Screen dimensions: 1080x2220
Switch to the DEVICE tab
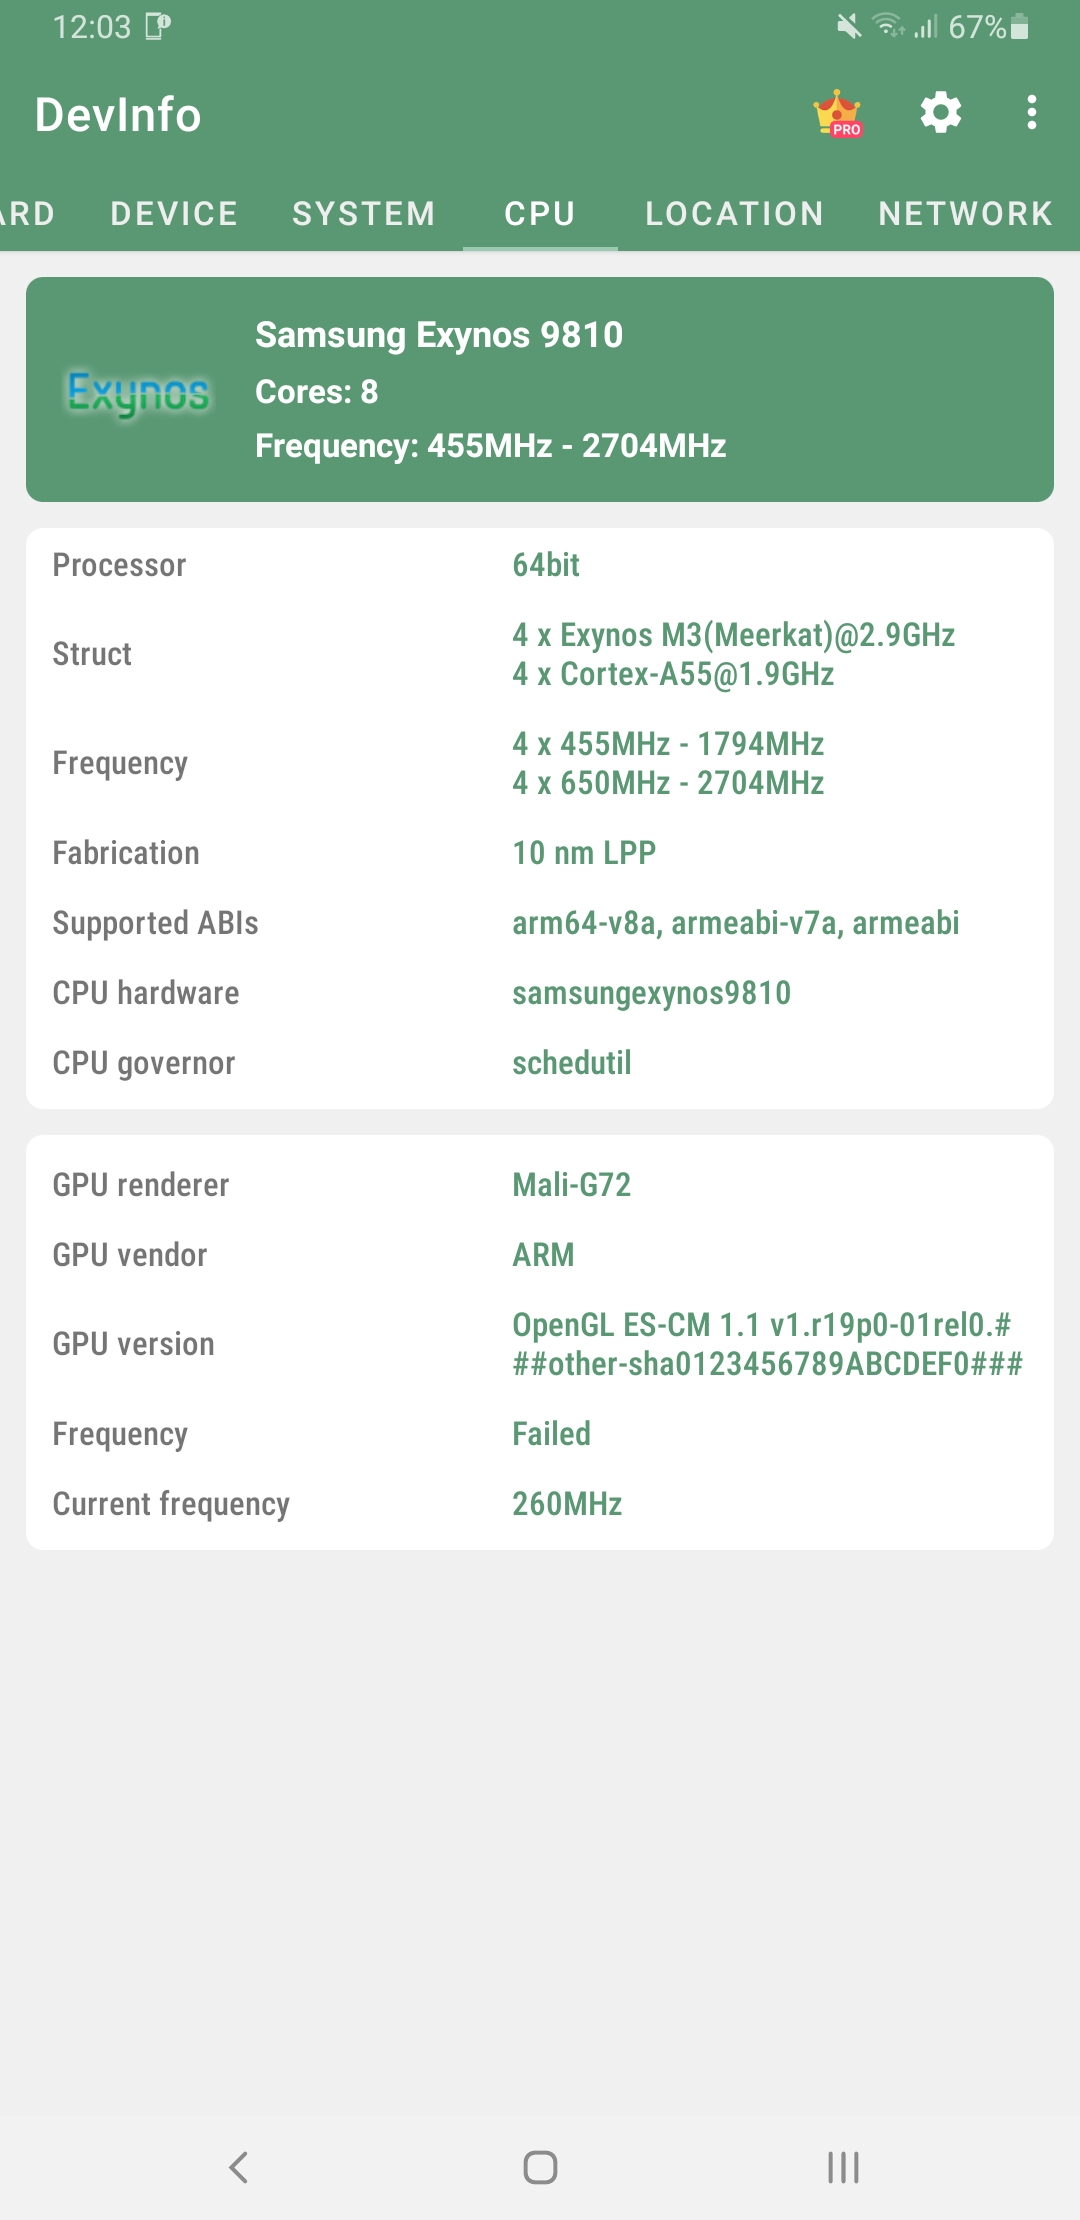pyautogui.click(x=173, y=213)
